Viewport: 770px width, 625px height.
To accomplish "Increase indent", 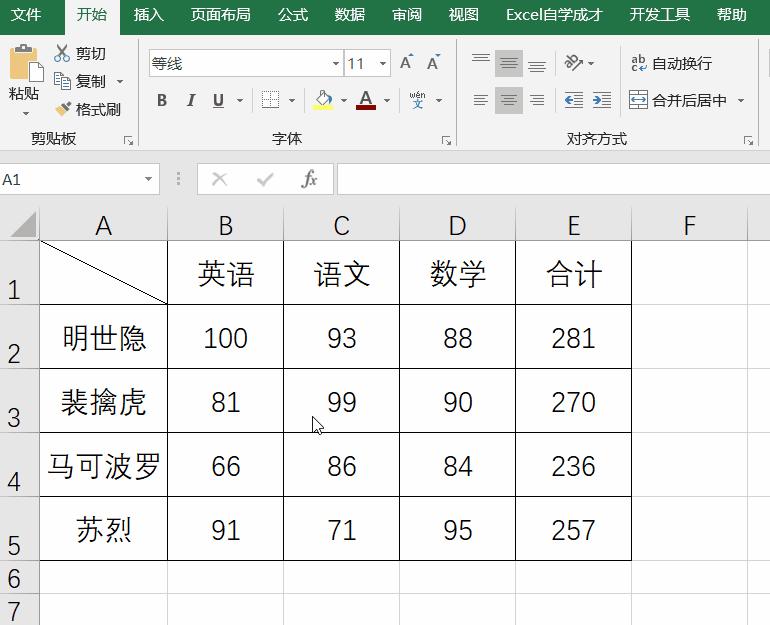I will tap(602, 100).
